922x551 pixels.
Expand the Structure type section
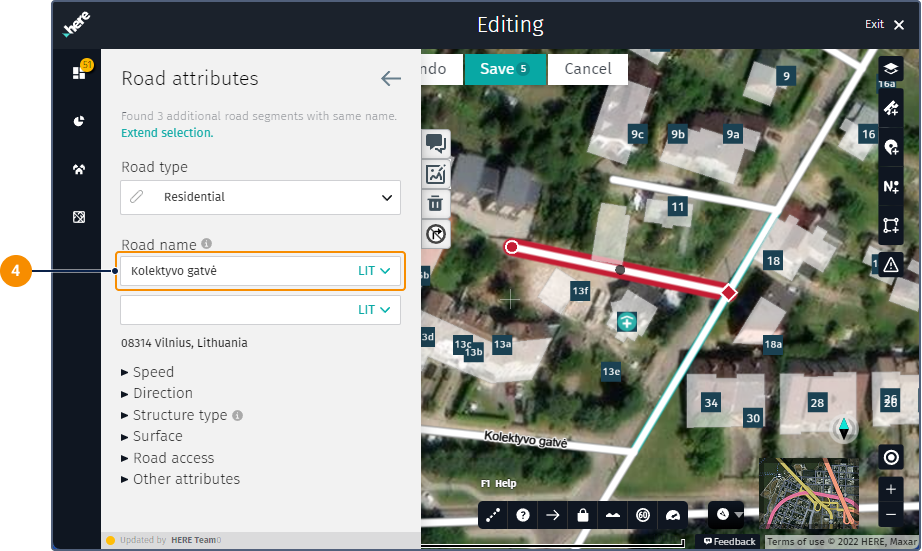click(x=174, y=415)
